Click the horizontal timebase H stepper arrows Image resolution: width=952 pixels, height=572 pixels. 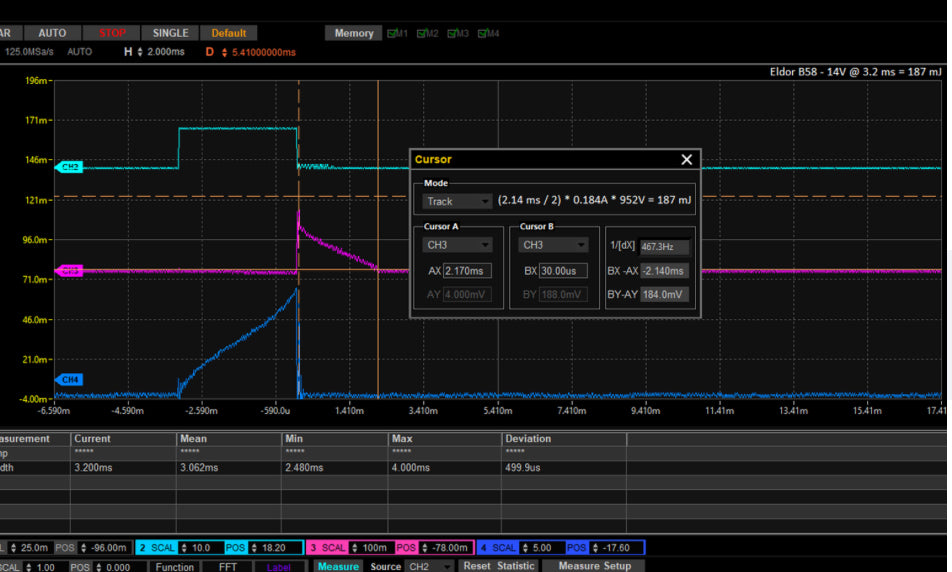[140, 52]
